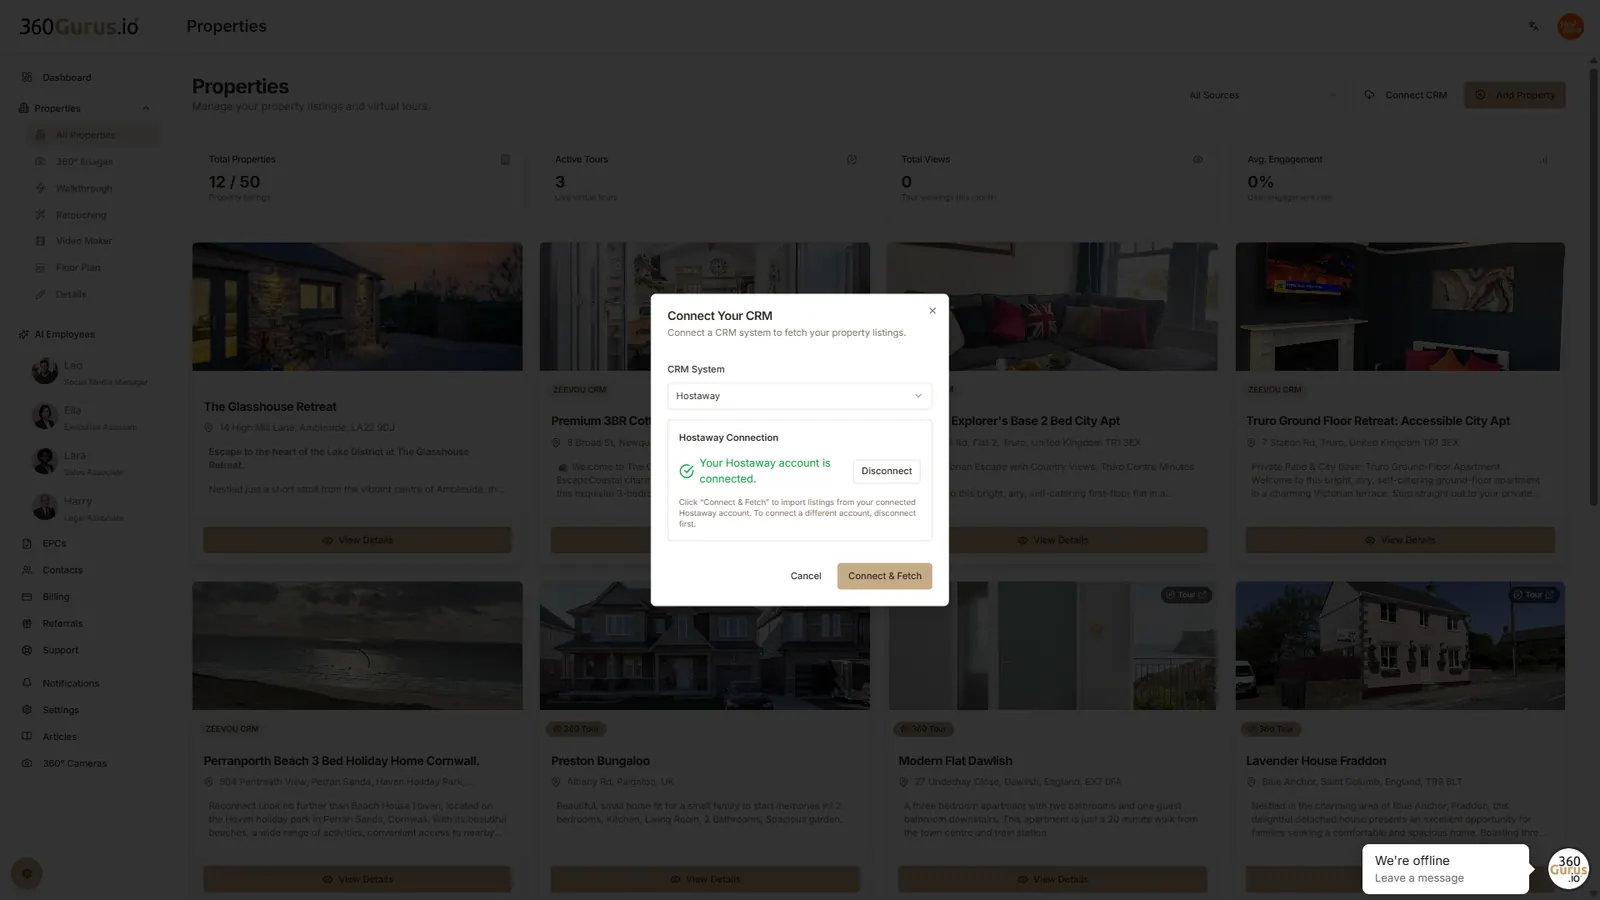1600x900 pixels.
Task: View Details for Modern Flat Dawlish
Action: click(x=1052, y=879)
